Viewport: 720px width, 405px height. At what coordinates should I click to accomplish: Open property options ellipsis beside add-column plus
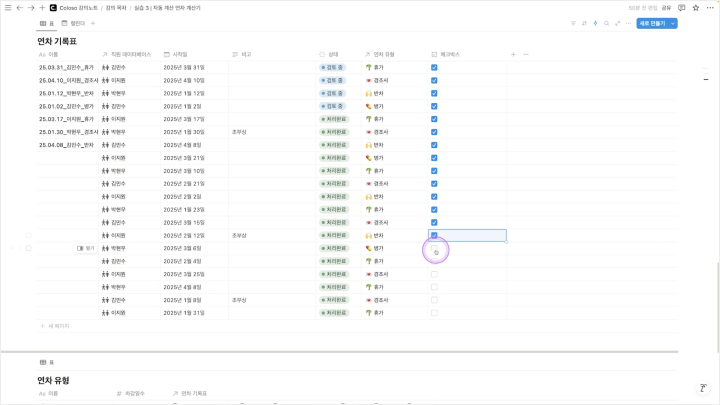pyautogui.click(x=526, y=55)
